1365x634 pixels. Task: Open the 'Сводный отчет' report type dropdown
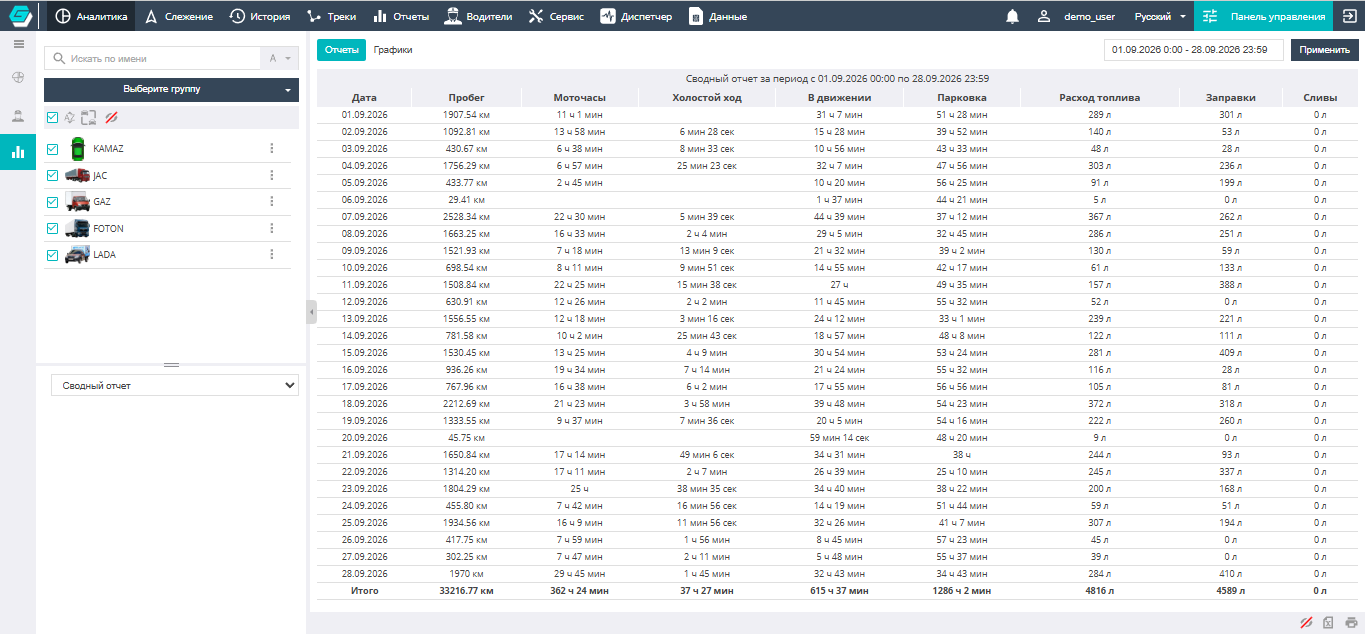175,385
